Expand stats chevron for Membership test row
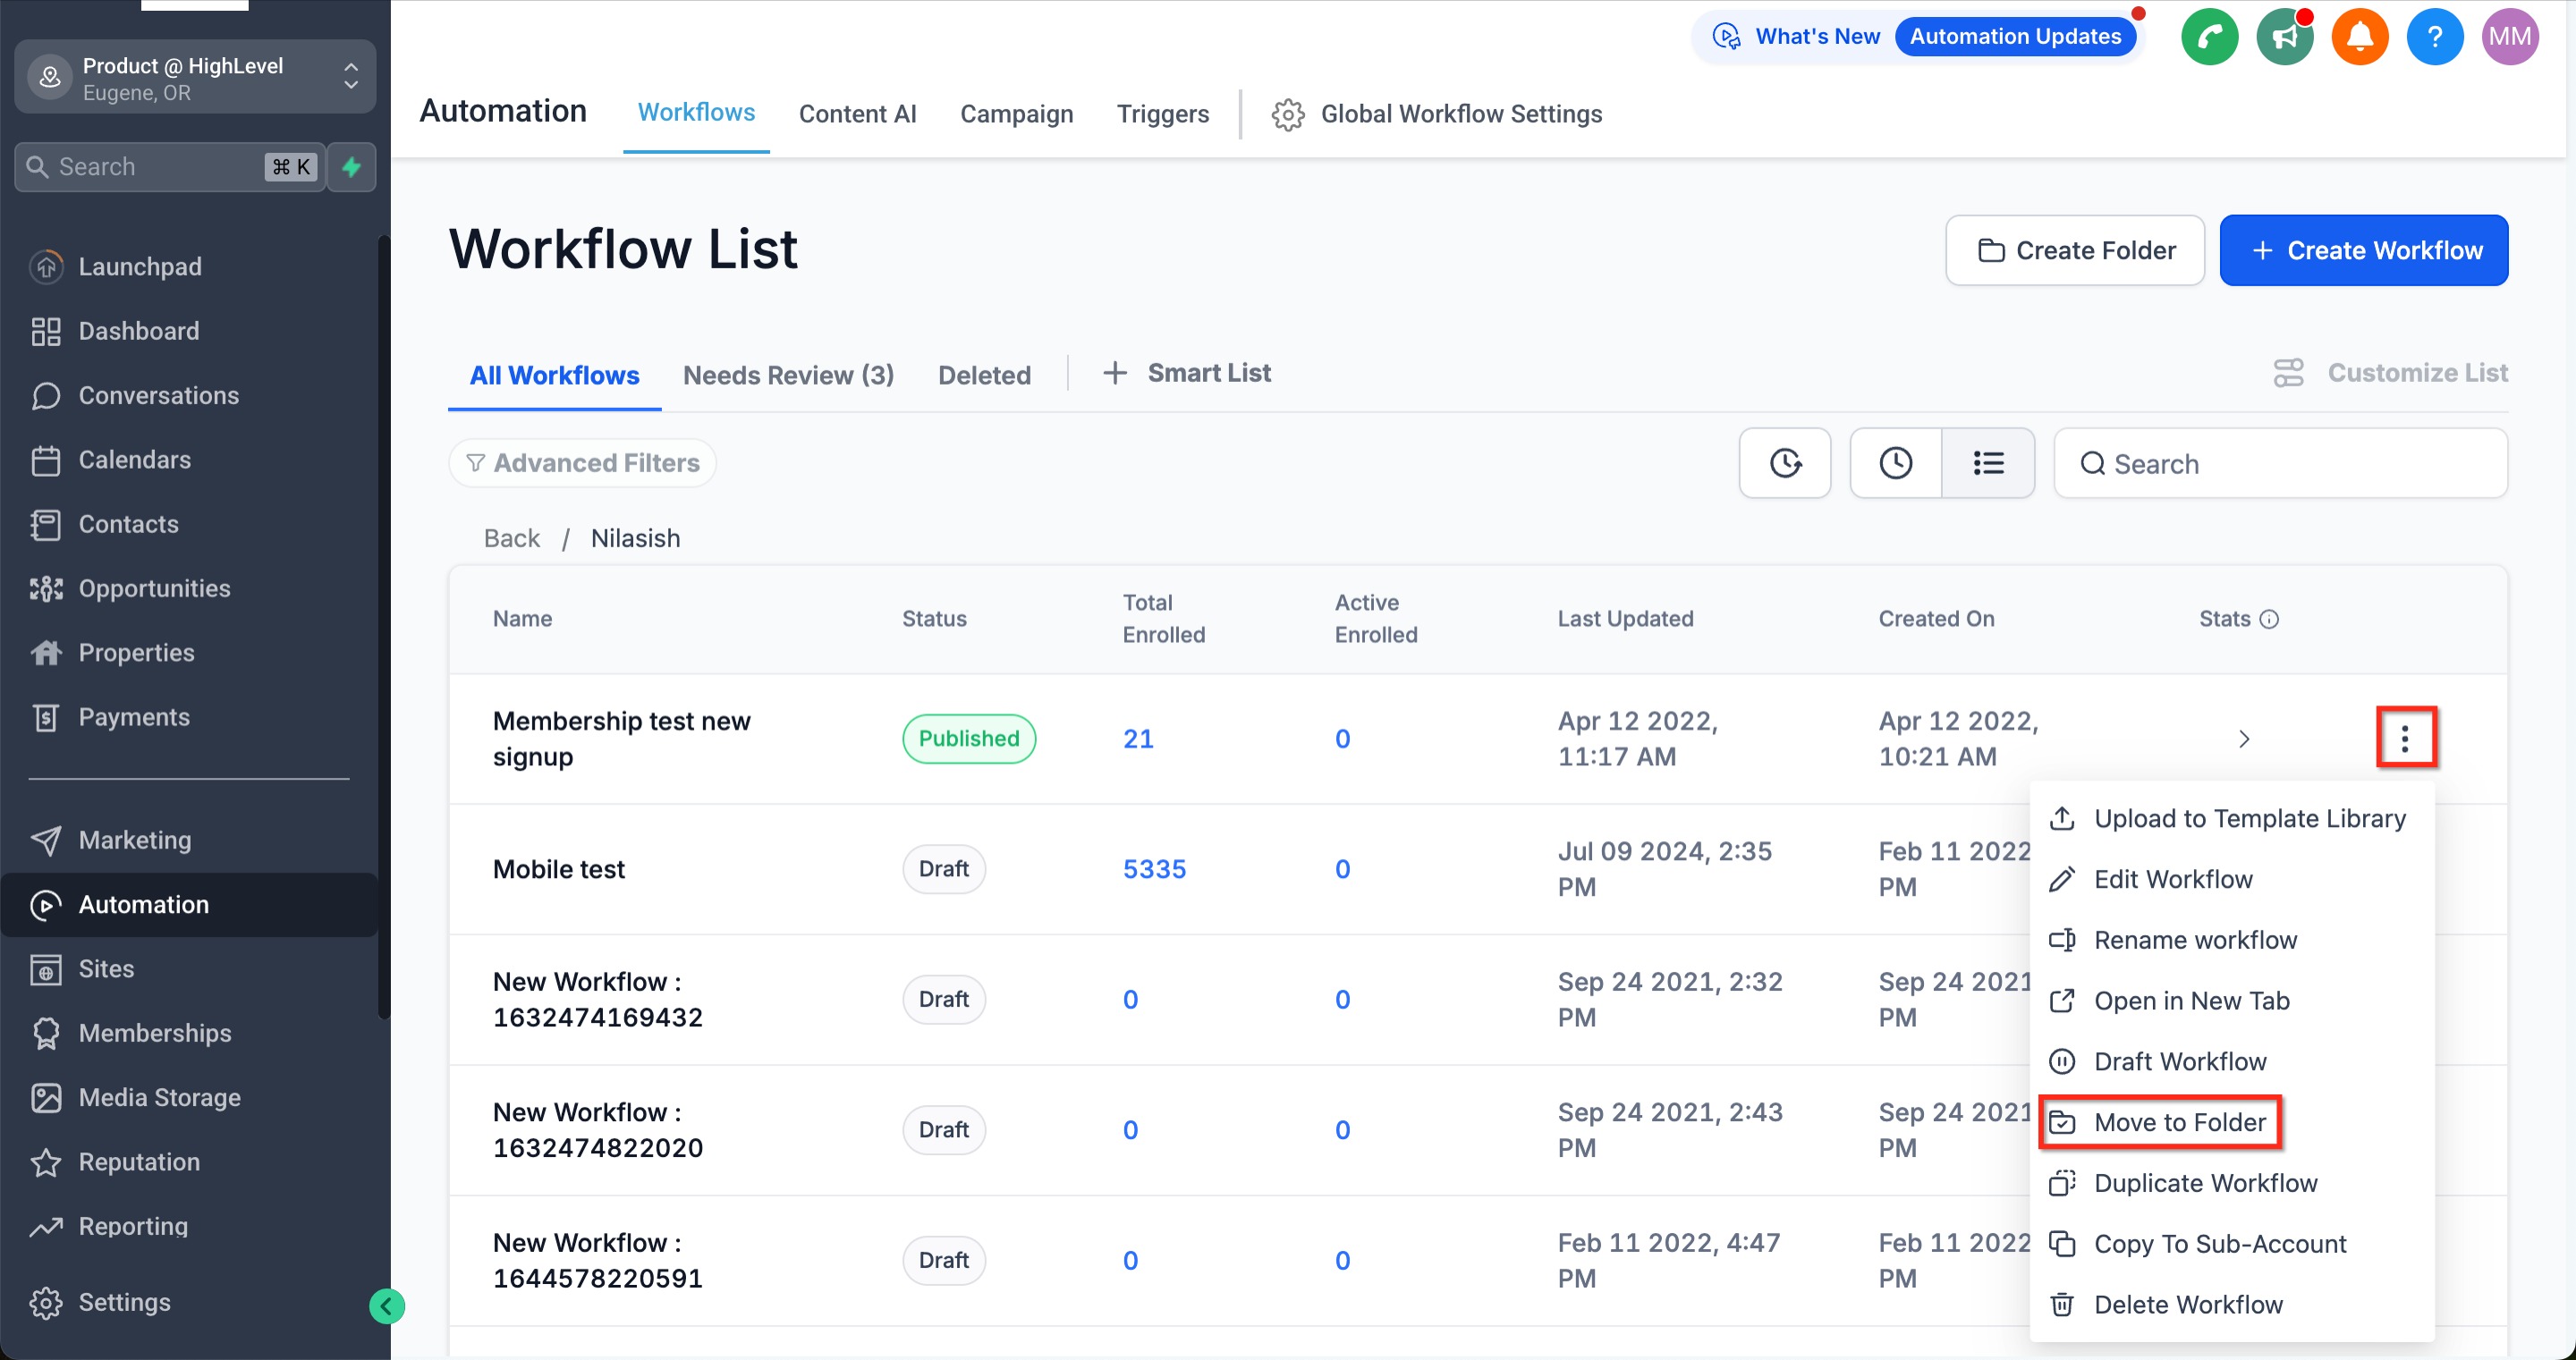Screen dimensions: 2576x1360 tap(2243, 739)
